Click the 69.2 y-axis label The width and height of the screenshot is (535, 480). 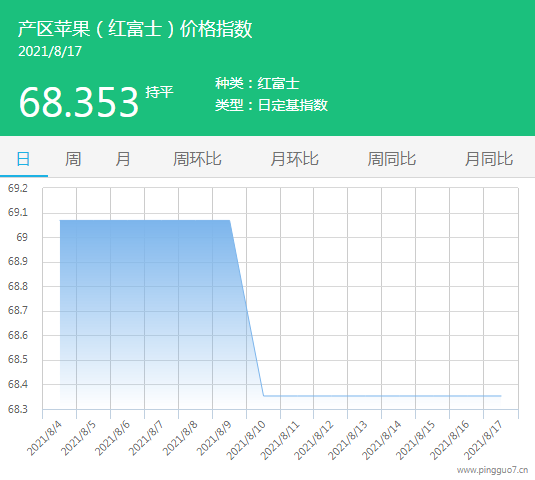click(x=18, y=188)
